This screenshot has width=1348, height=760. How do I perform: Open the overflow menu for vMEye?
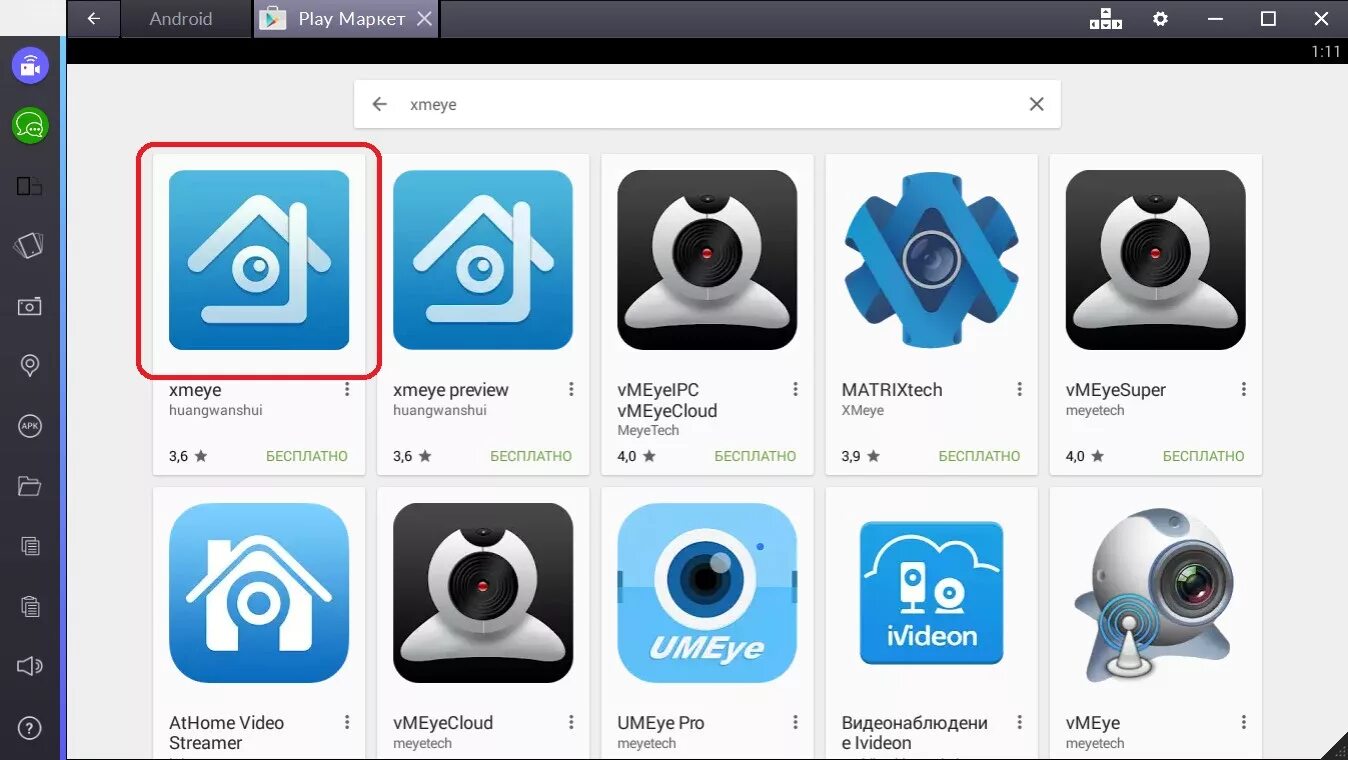click(1243, 722)
